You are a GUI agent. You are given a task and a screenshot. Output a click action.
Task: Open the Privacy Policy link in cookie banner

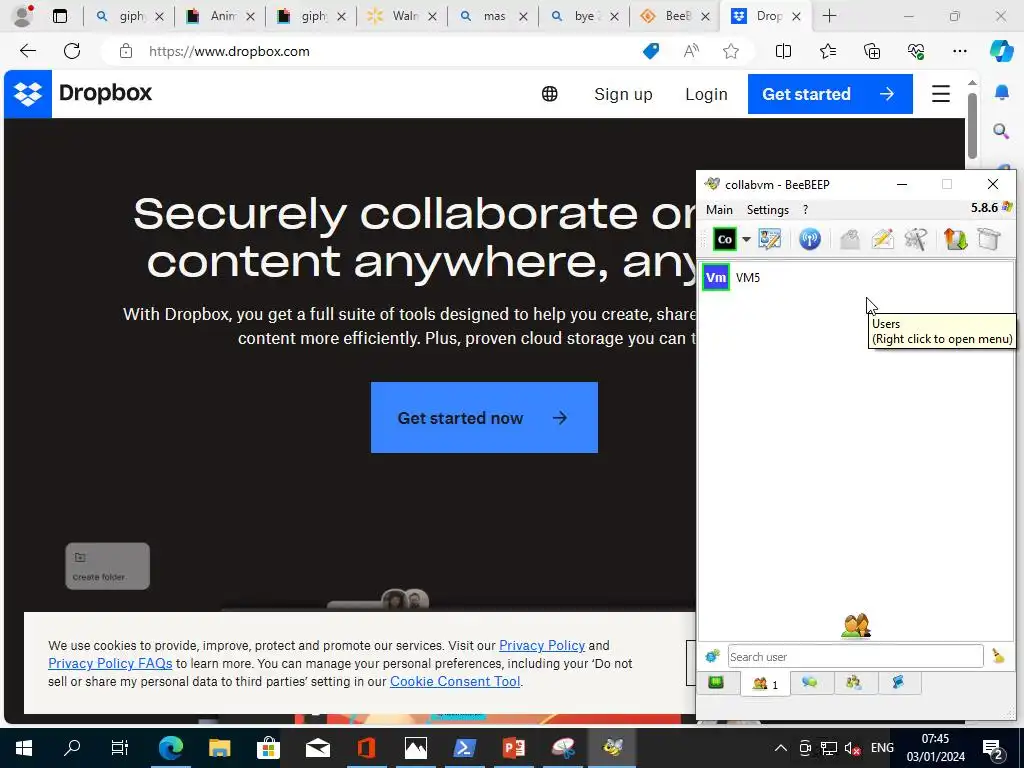point(541,645)
